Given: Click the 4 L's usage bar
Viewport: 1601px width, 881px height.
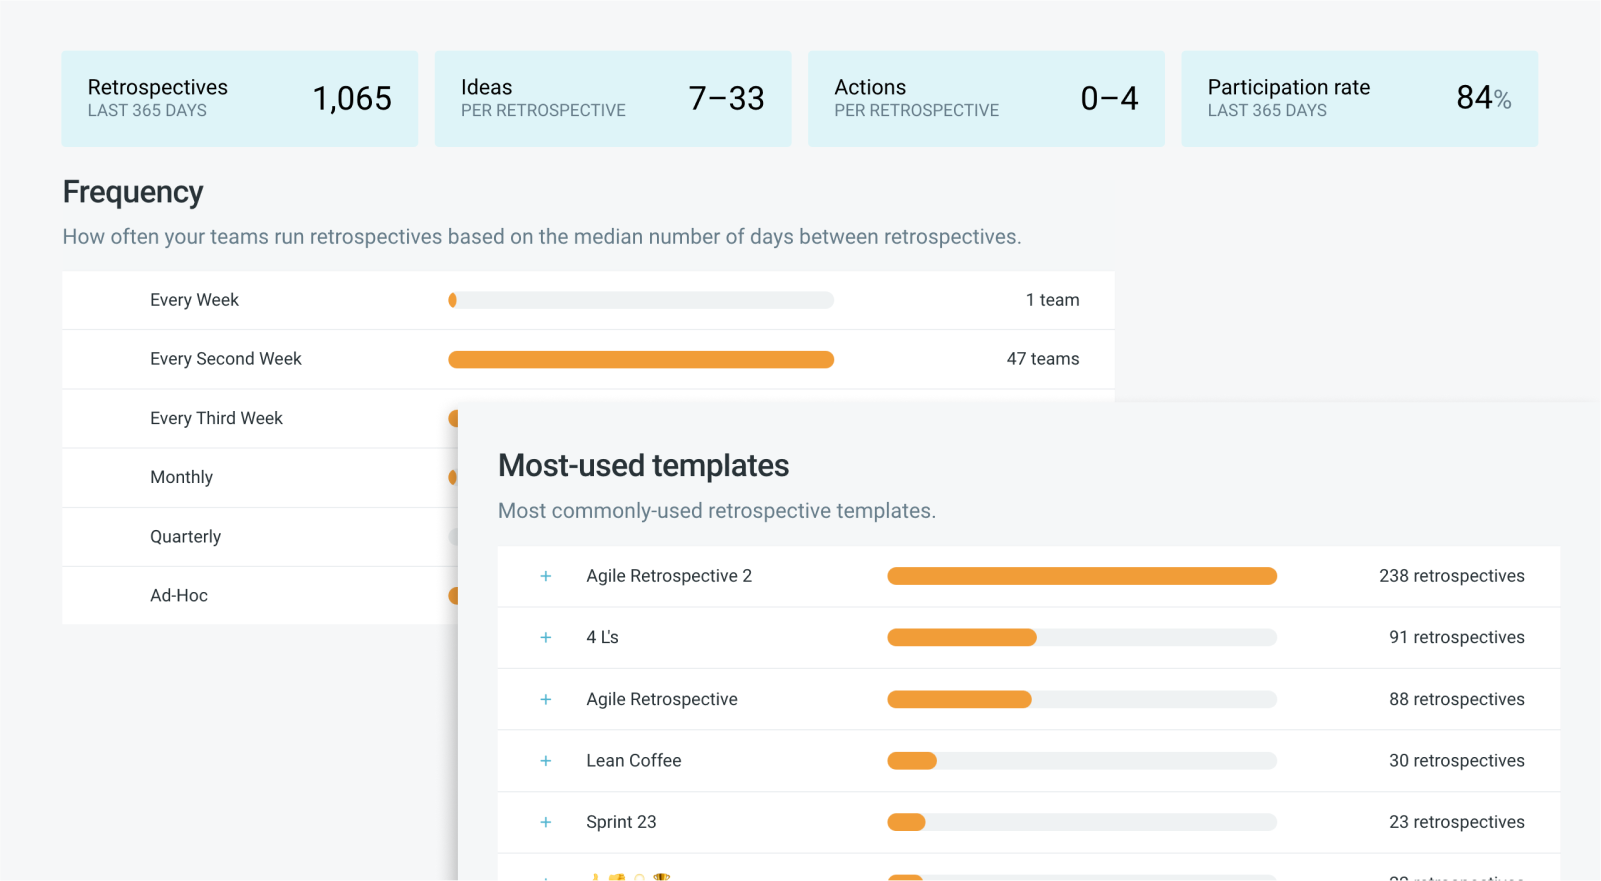Looking at the screenshot, I should (1082, 637).
